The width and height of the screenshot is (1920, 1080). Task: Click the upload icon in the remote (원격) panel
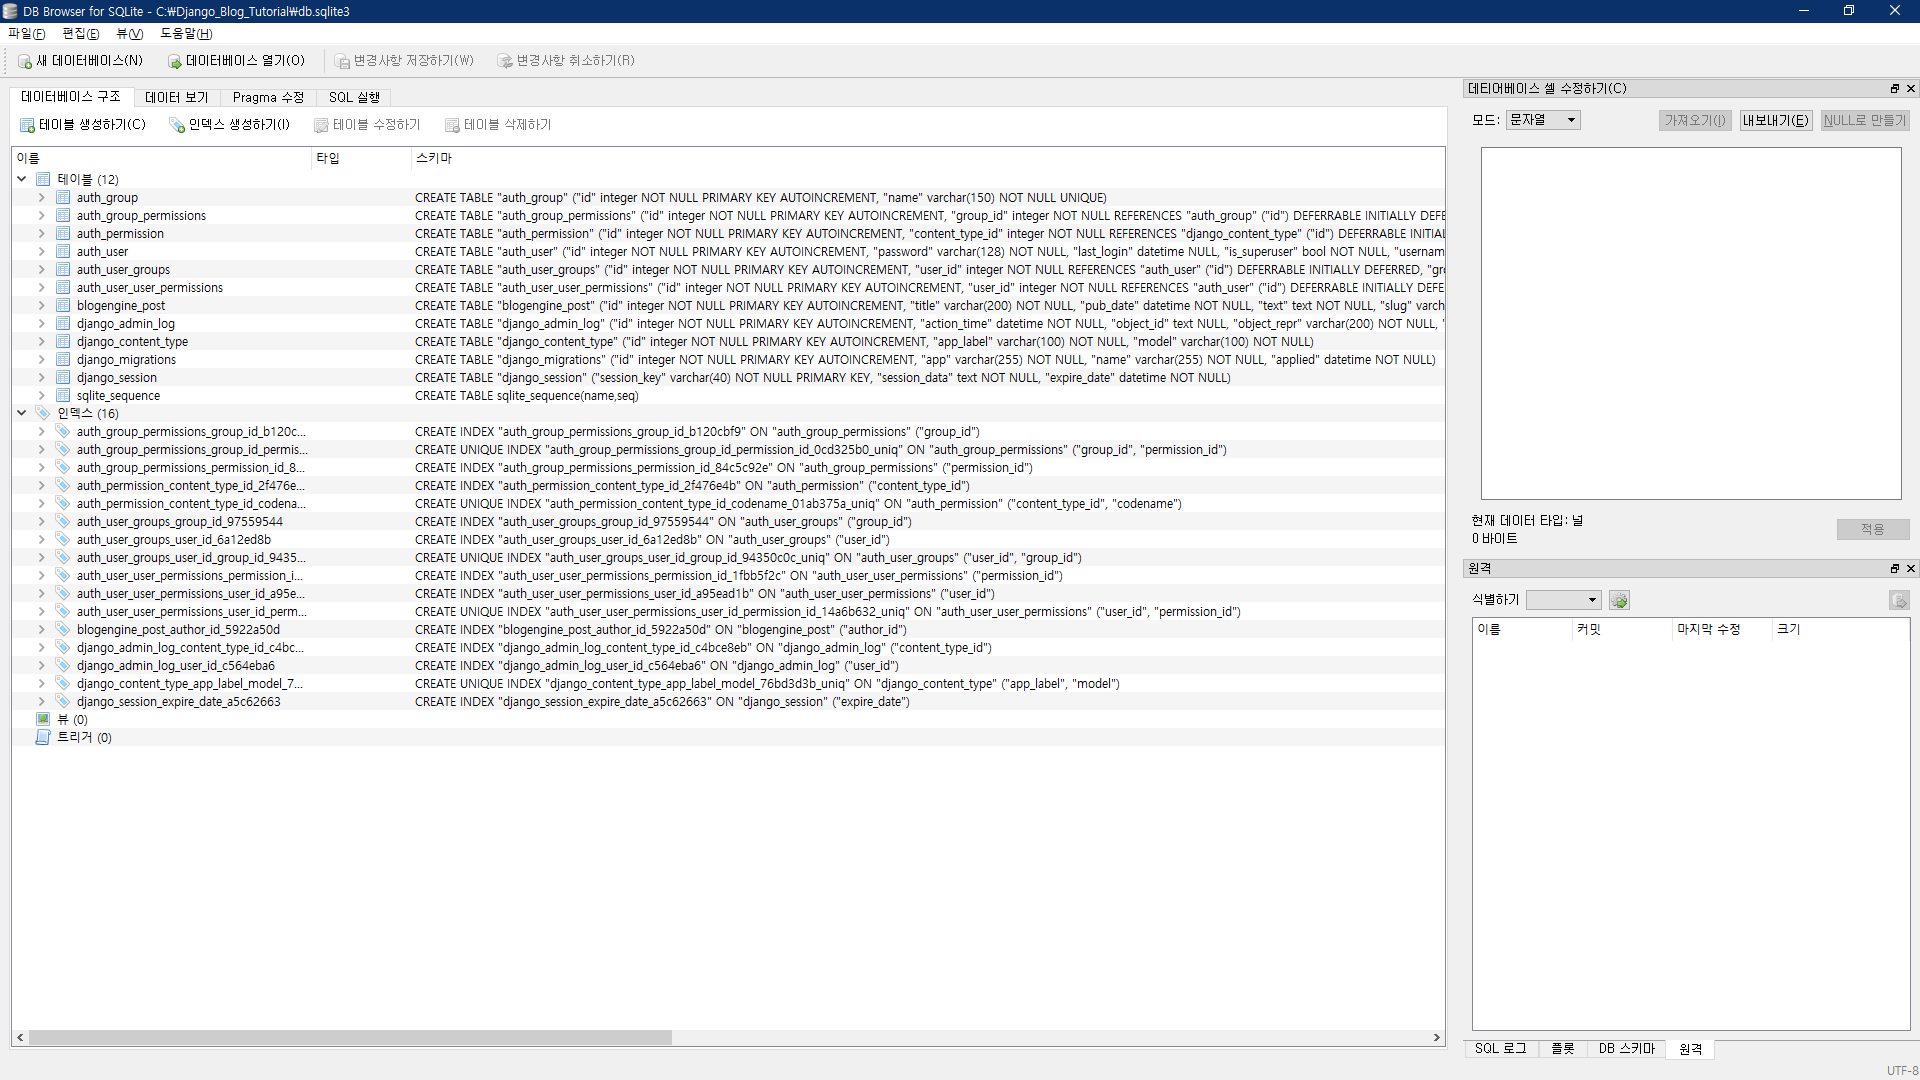pos(1898,600)
